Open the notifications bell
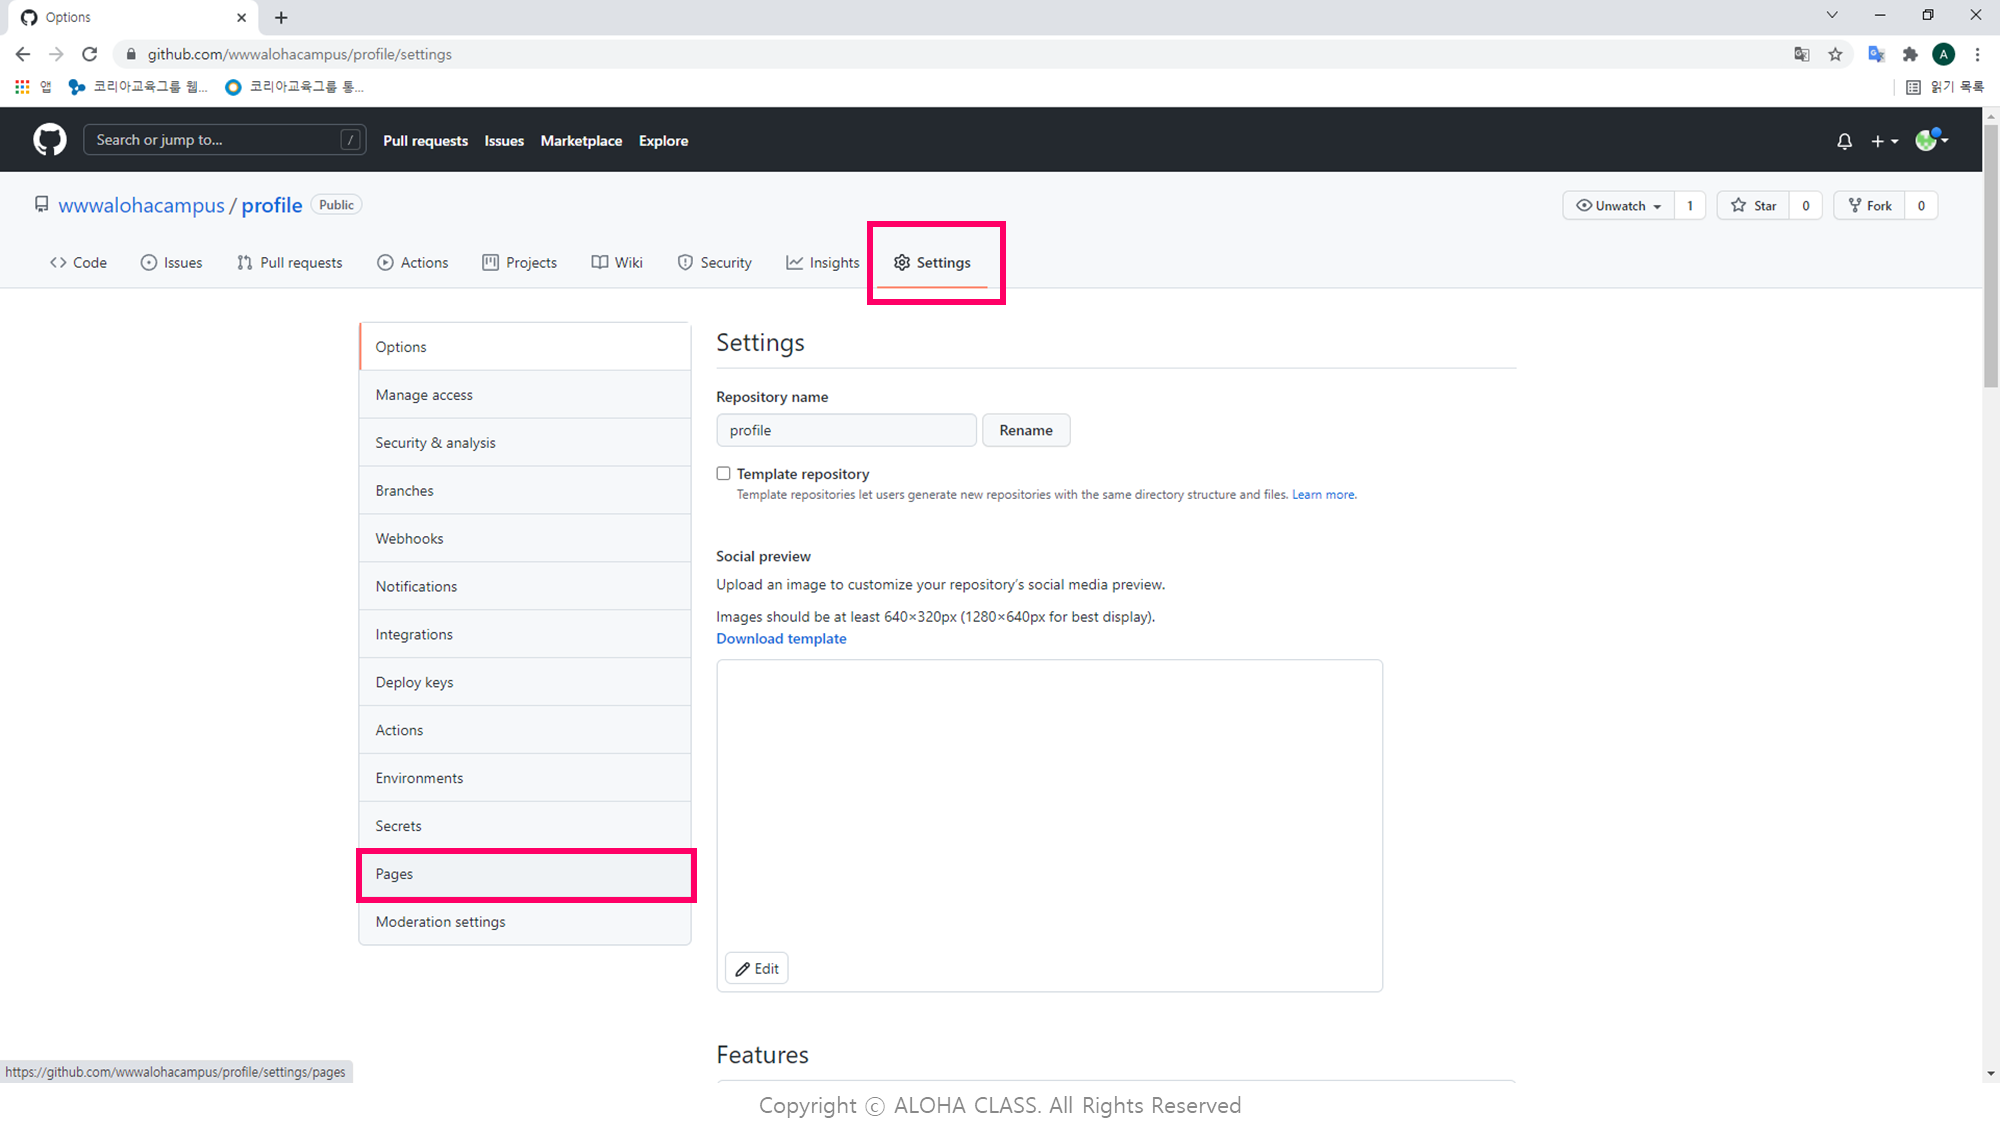Image resolution: width=2000 pixels, height=1130 pixels. [1844, 141]
